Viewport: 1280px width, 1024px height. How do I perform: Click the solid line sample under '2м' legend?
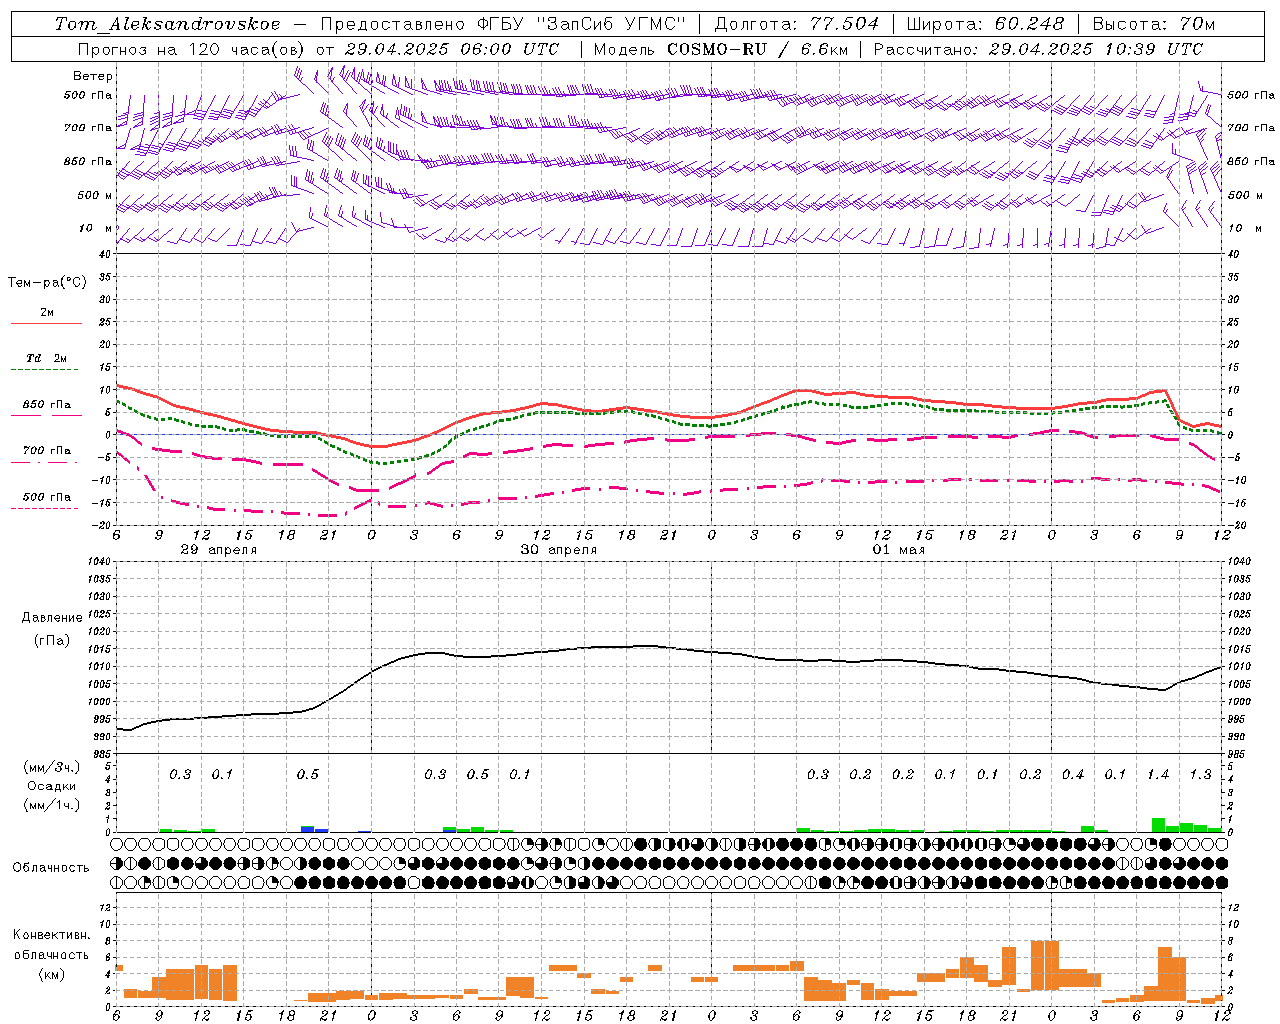point(46,324)
